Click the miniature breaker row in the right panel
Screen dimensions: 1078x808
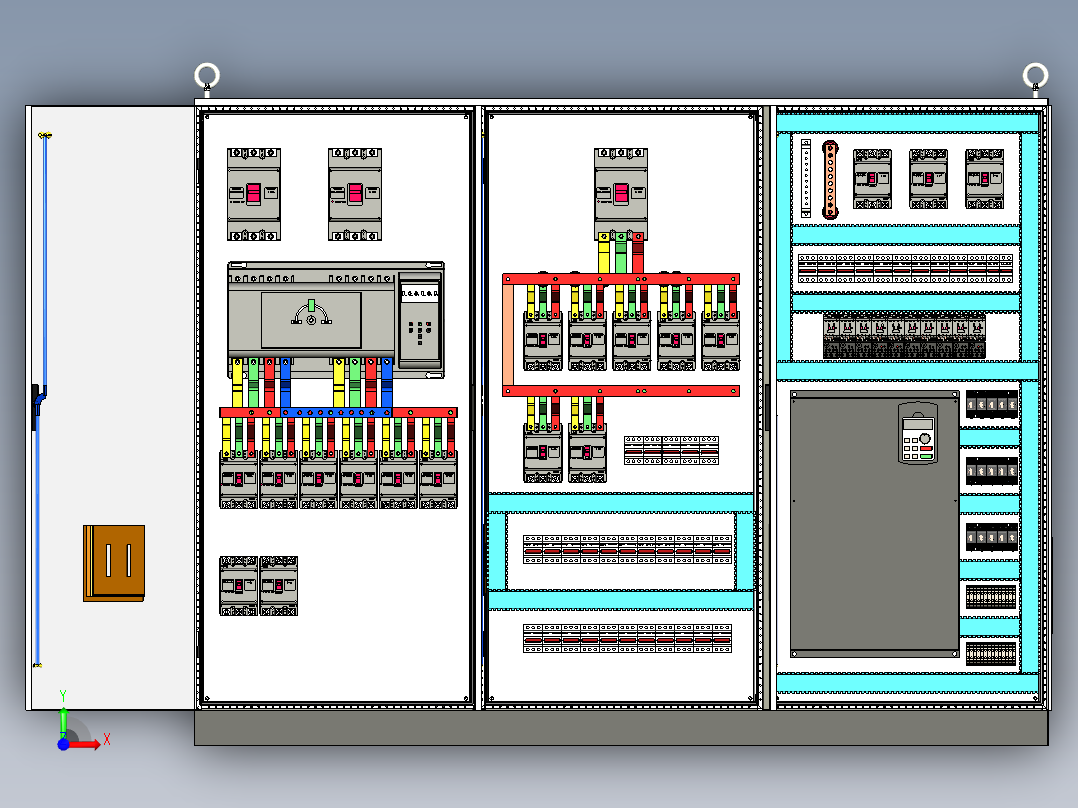click(905, 269)
